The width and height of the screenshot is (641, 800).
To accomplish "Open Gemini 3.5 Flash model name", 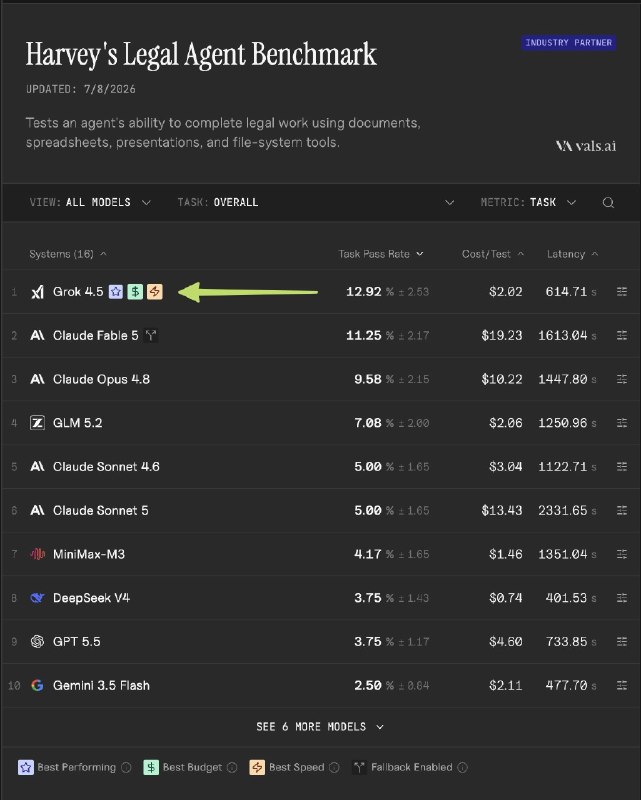I will [x=102, y=685].
